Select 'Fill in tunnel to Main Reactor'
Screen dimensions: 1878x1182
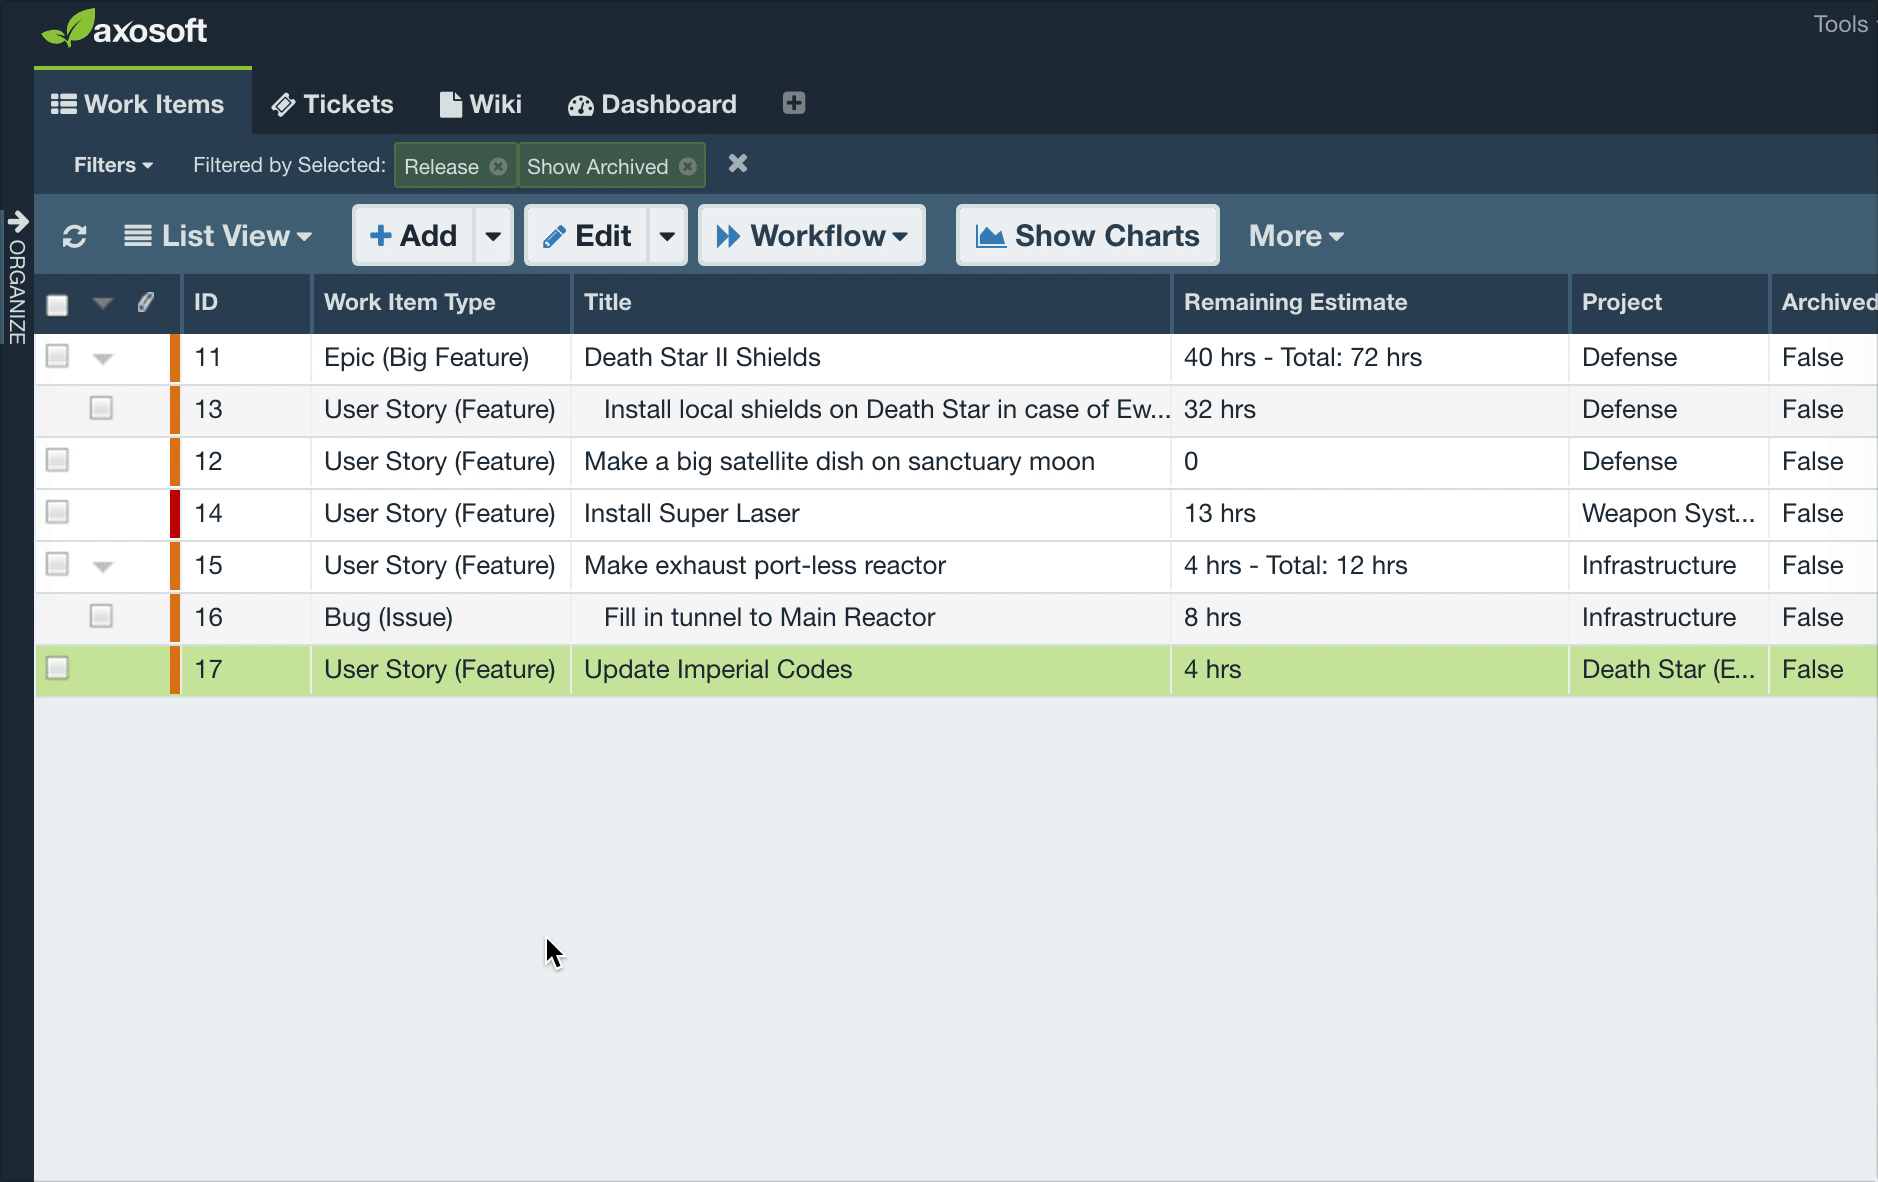tap(770, 618)
